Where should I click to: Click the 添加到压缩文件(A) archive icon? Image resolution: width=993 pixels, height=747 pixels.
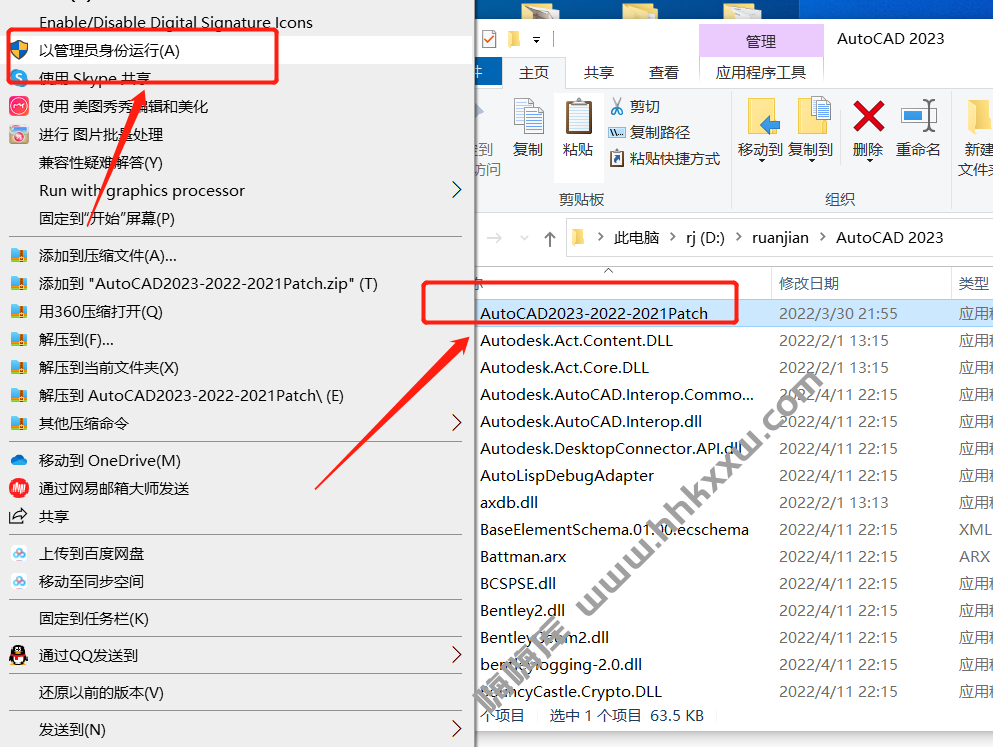(x=19, y=256)
